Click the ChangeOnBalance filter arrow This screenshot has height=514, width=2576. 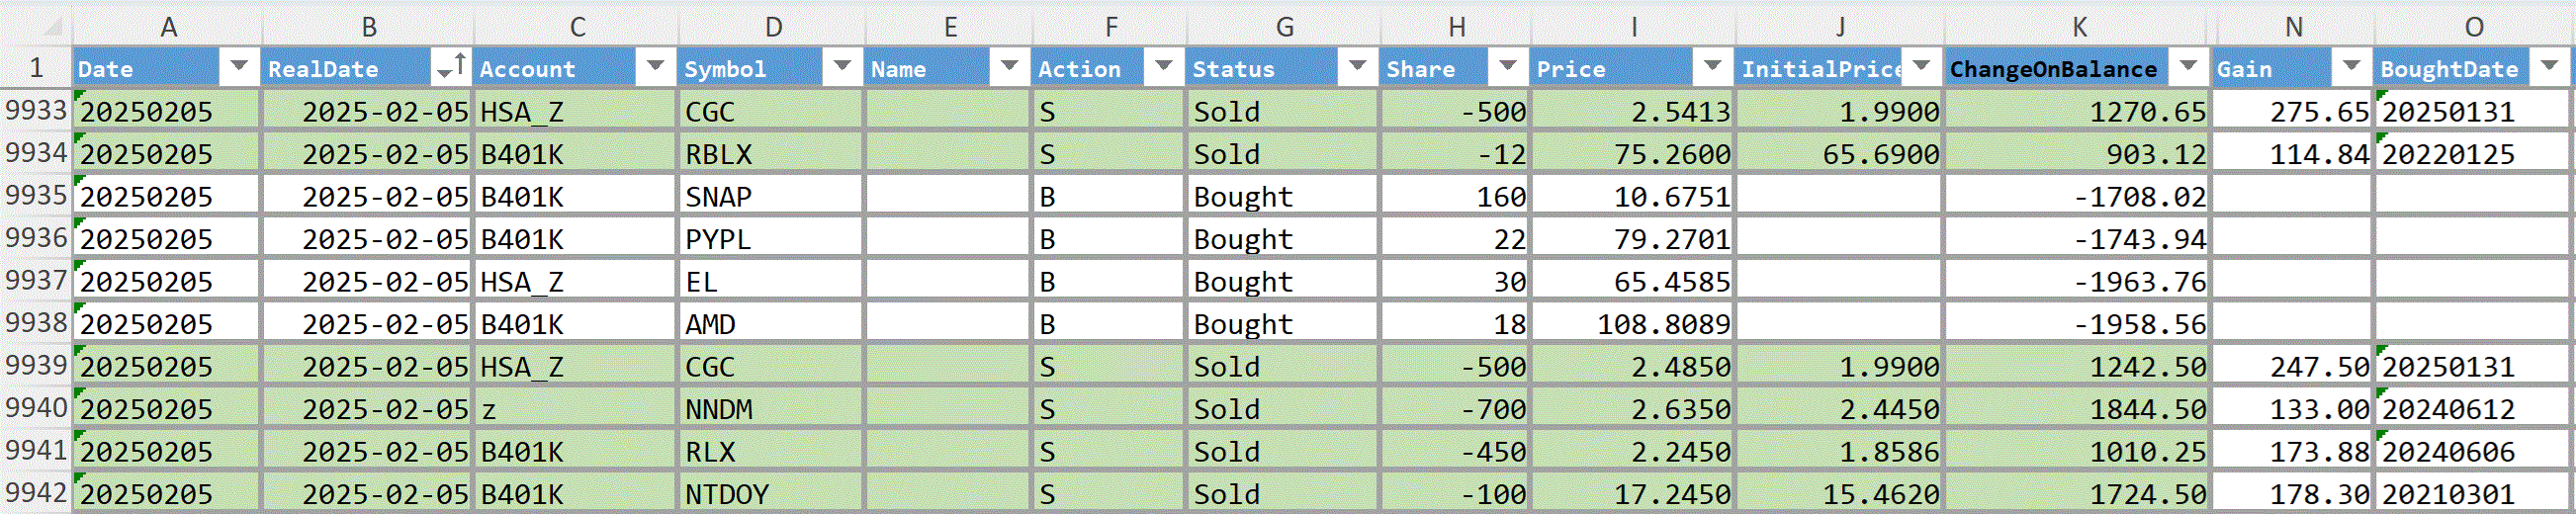coord(2188,67)
